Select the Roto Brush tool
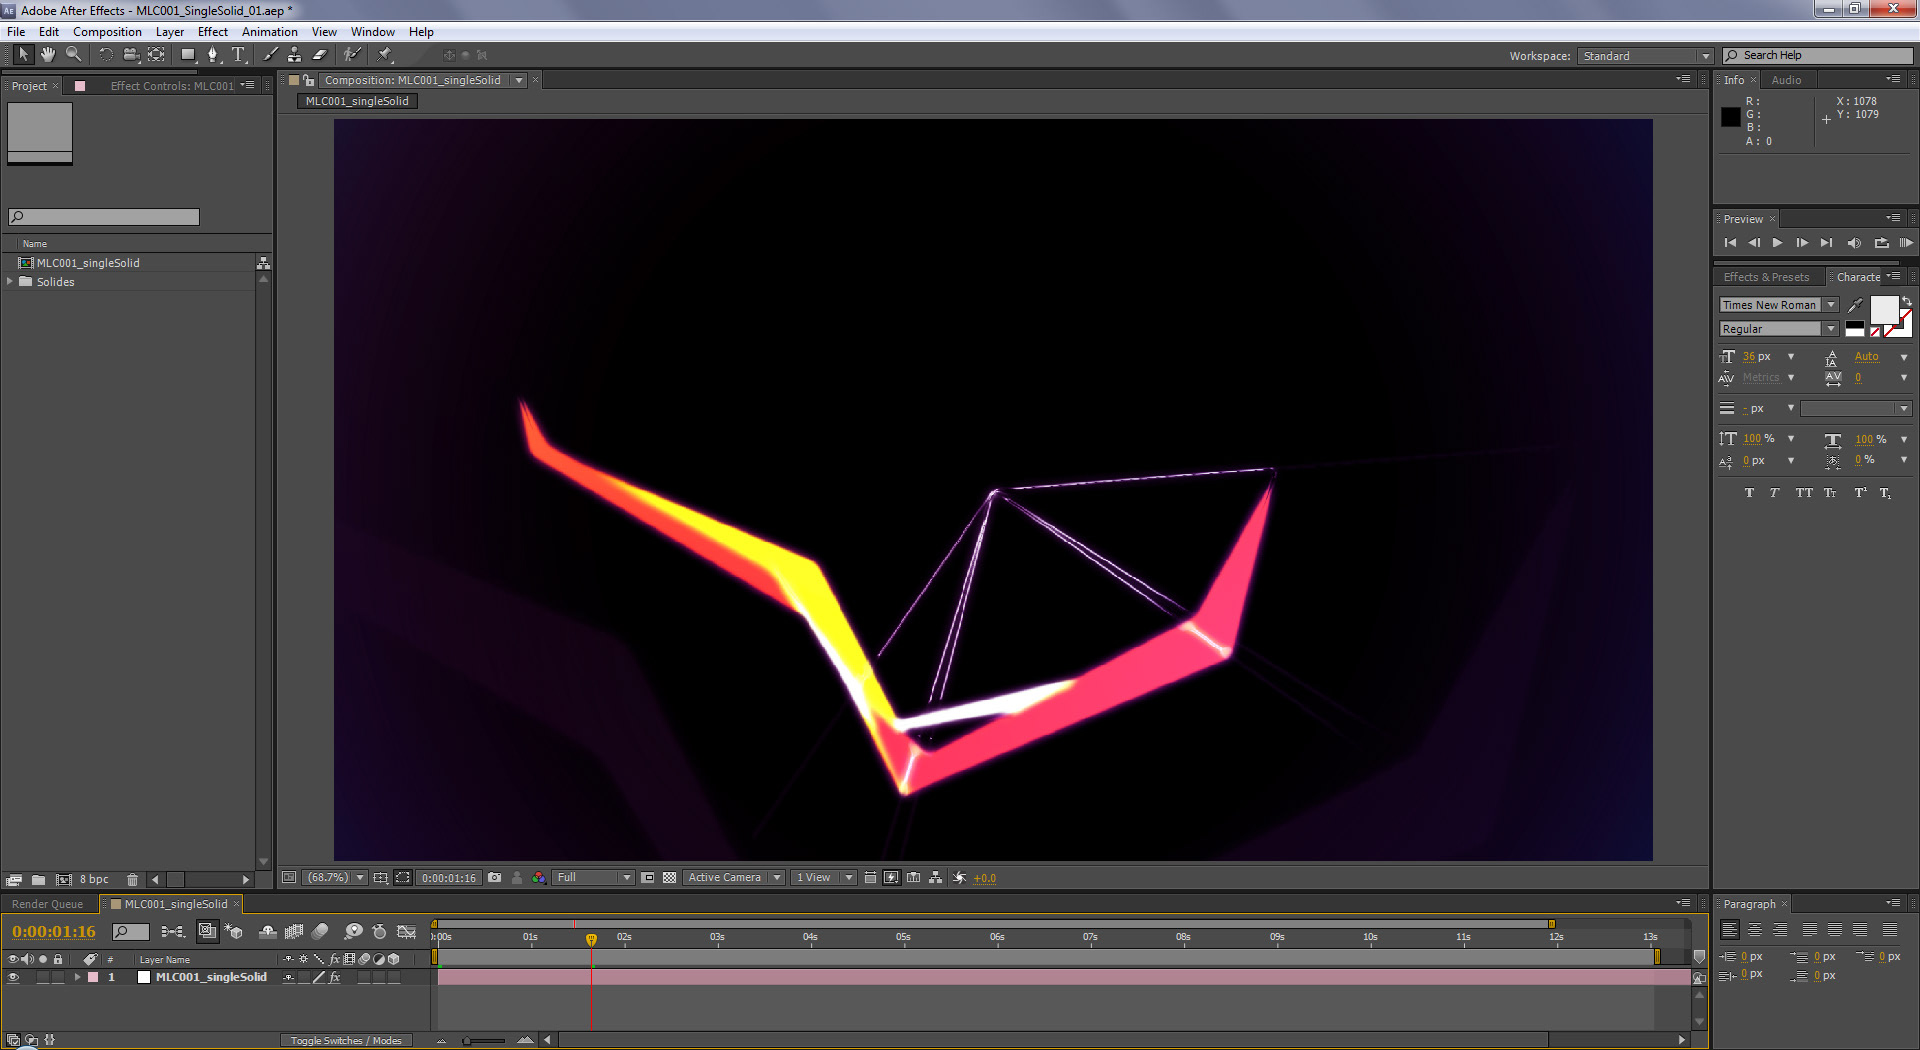 click(352, 55)
